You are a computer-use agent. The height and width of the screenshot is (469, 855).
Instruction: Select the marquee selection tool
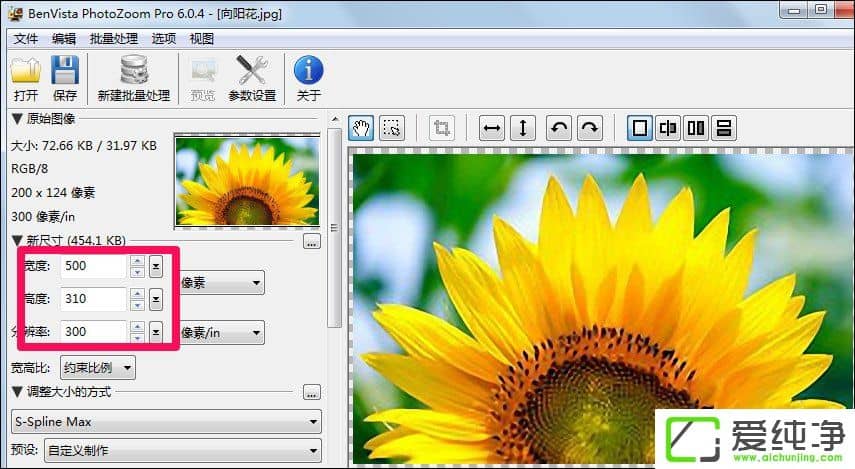(x=392, y=128)
